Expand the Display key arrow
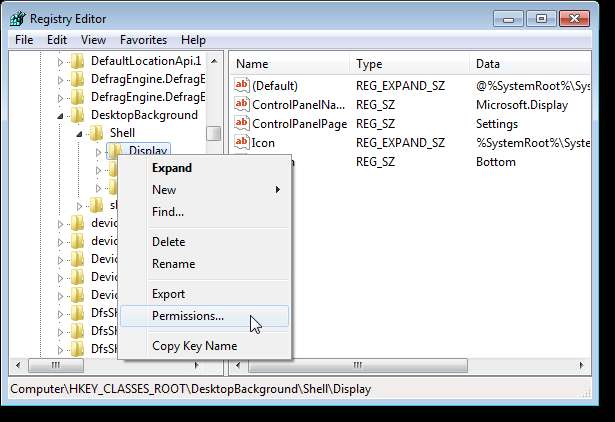Image resolution: width=615 pixels, height=422 pixels. 98,152
